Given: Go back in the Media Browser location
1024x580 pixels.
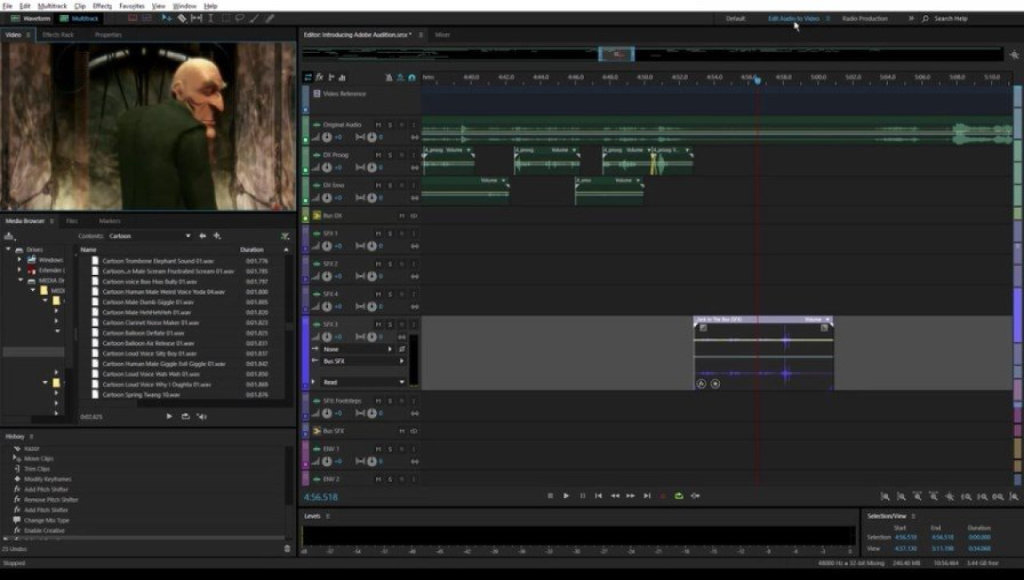Looking at the screenshot, I should click(202, 236).
